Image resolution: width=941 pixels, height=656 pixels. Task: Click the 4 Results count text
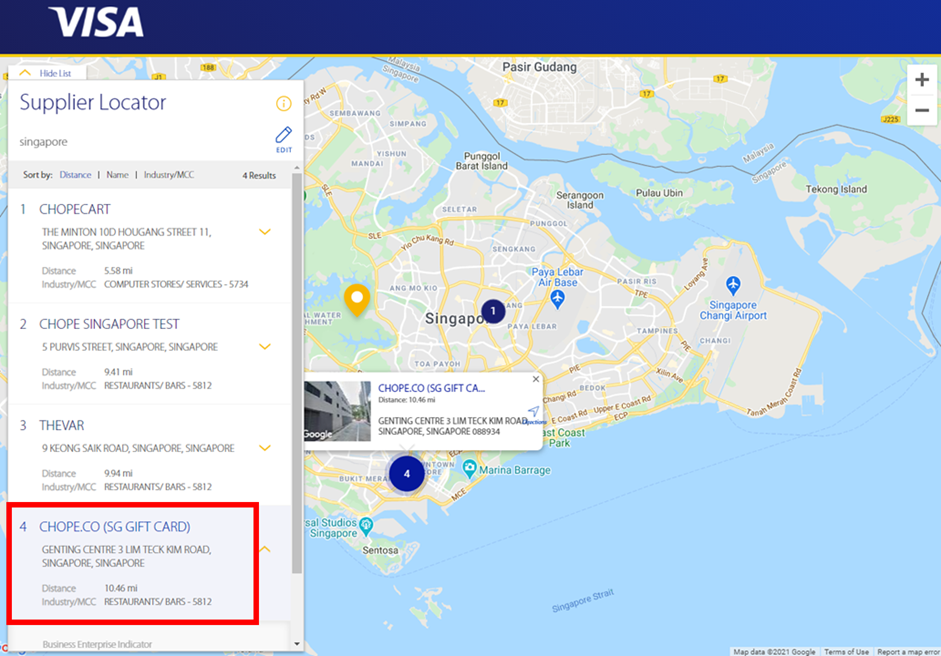(x=259, y=175)
